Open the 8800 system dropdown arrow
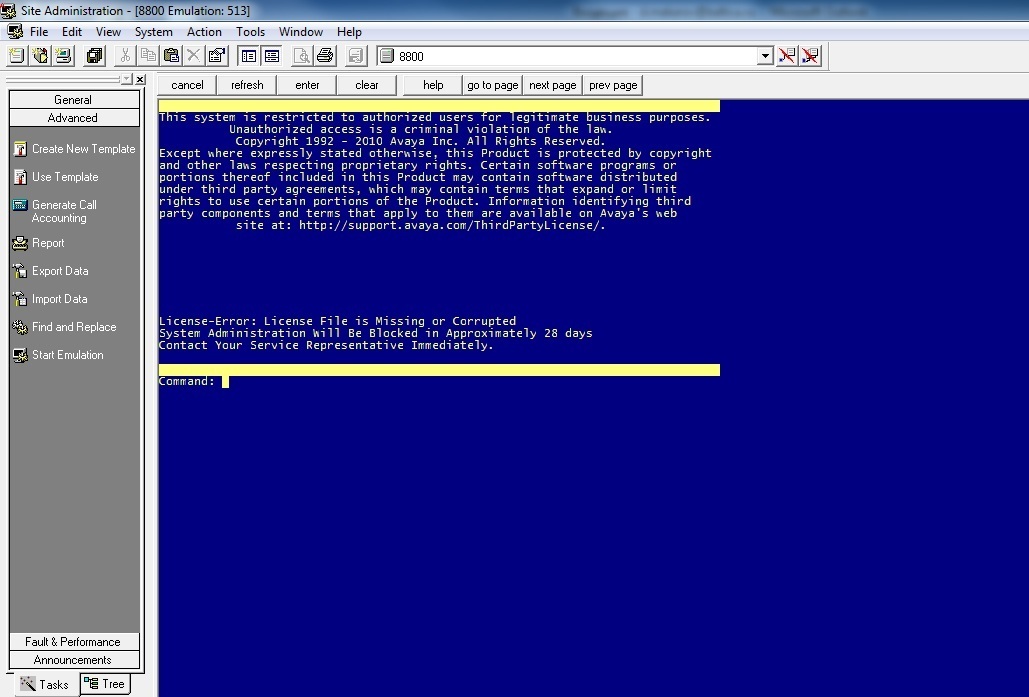This screenshot has width=1029, height=697. pyautogui.click(x=765, y=56)
